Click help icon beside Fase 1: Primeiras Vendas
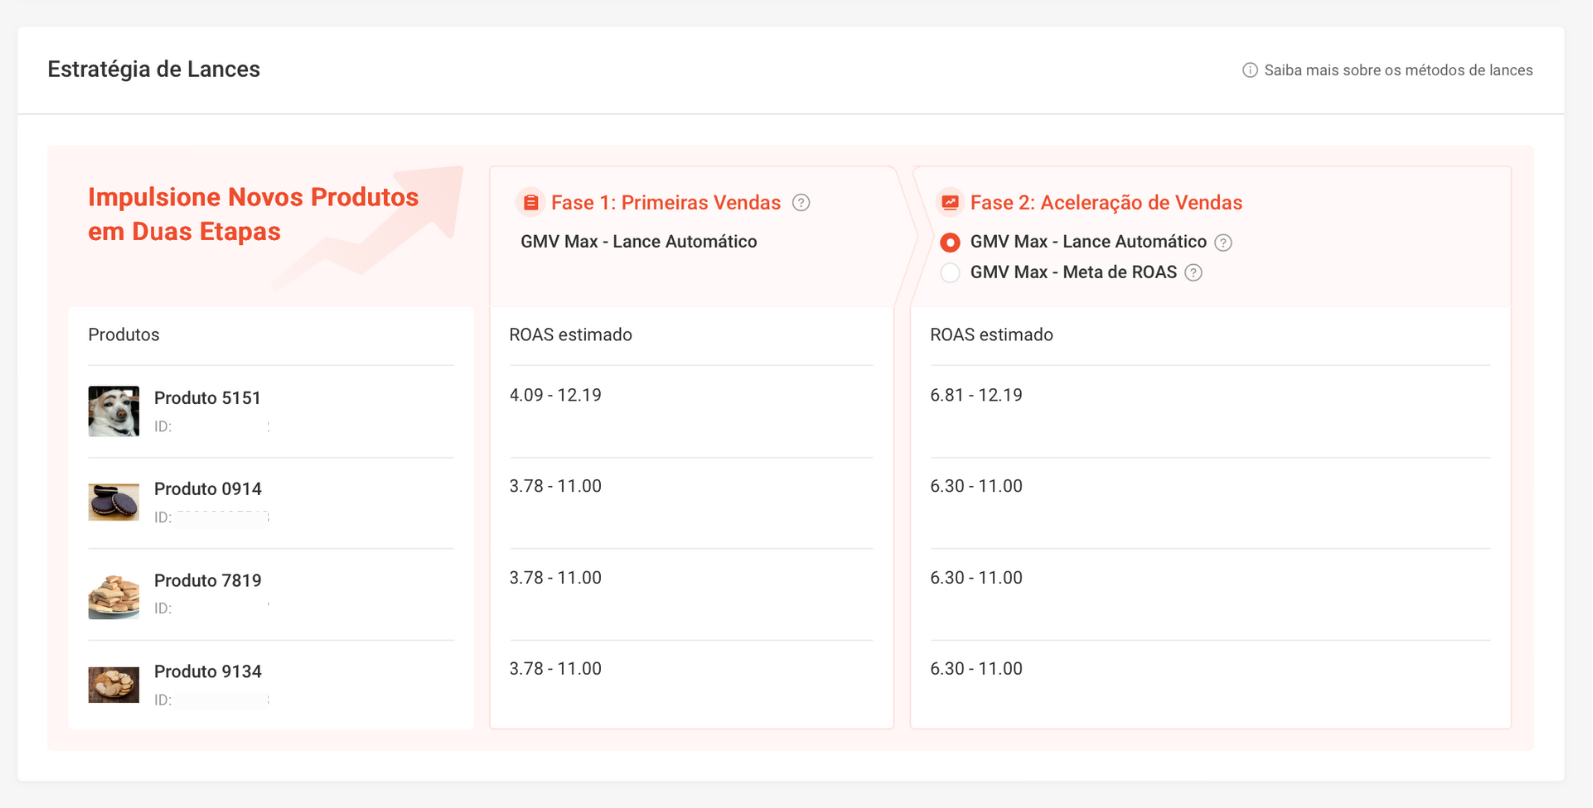1593x808 pixels. (x=801, y=203)
